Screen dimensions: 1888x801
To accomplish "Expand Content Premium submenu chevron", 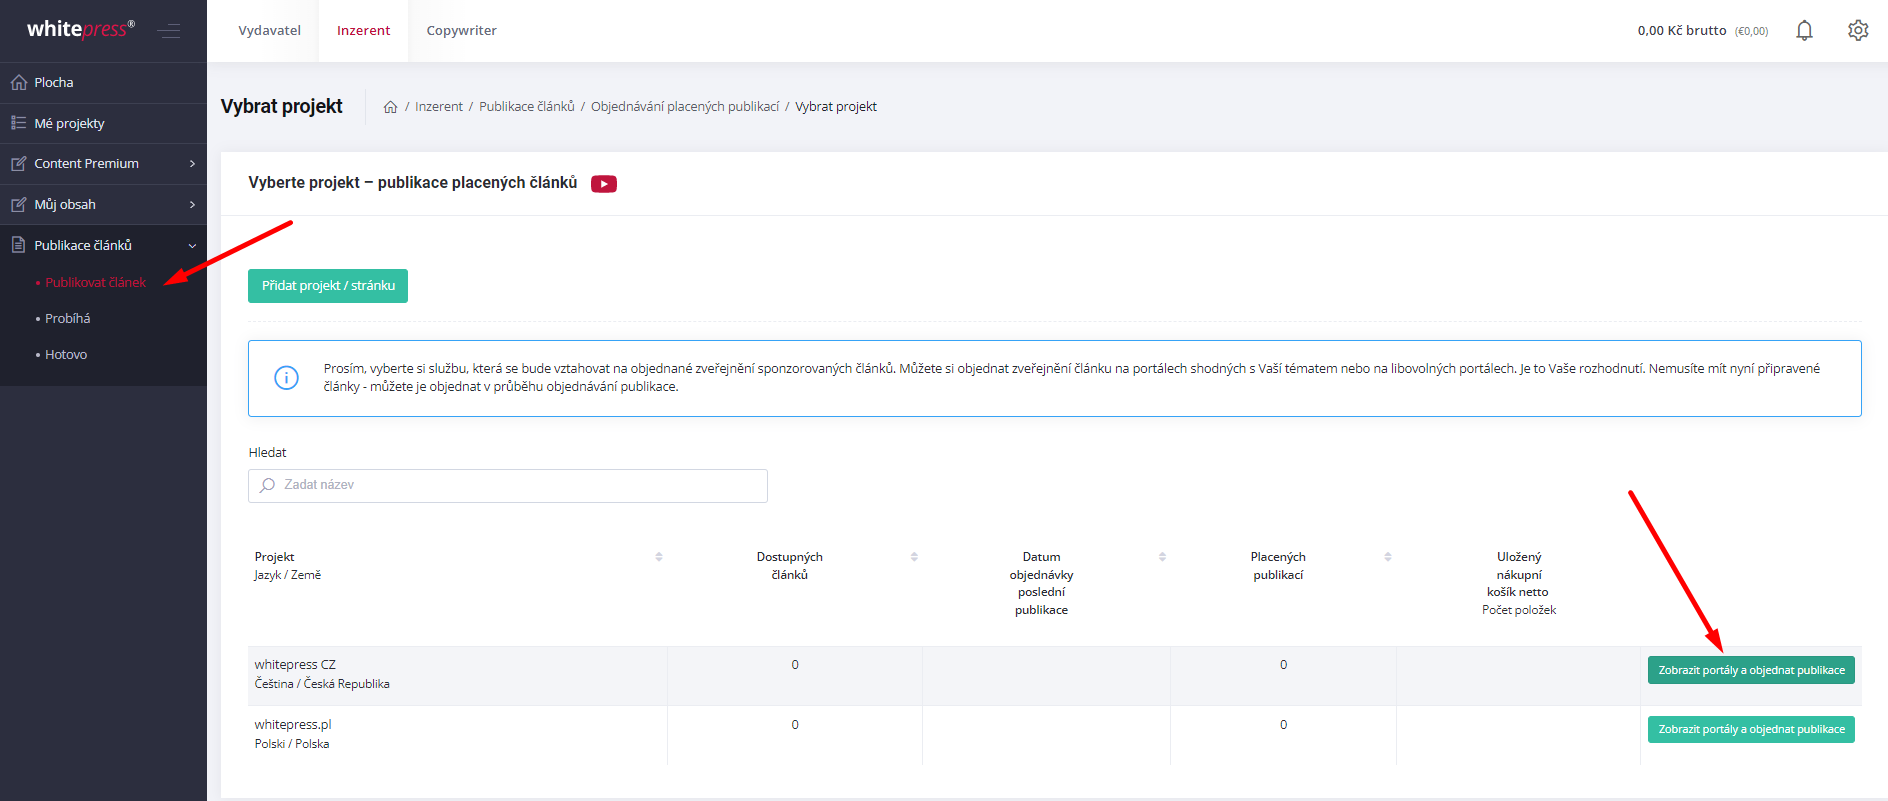I will [192, 164].
